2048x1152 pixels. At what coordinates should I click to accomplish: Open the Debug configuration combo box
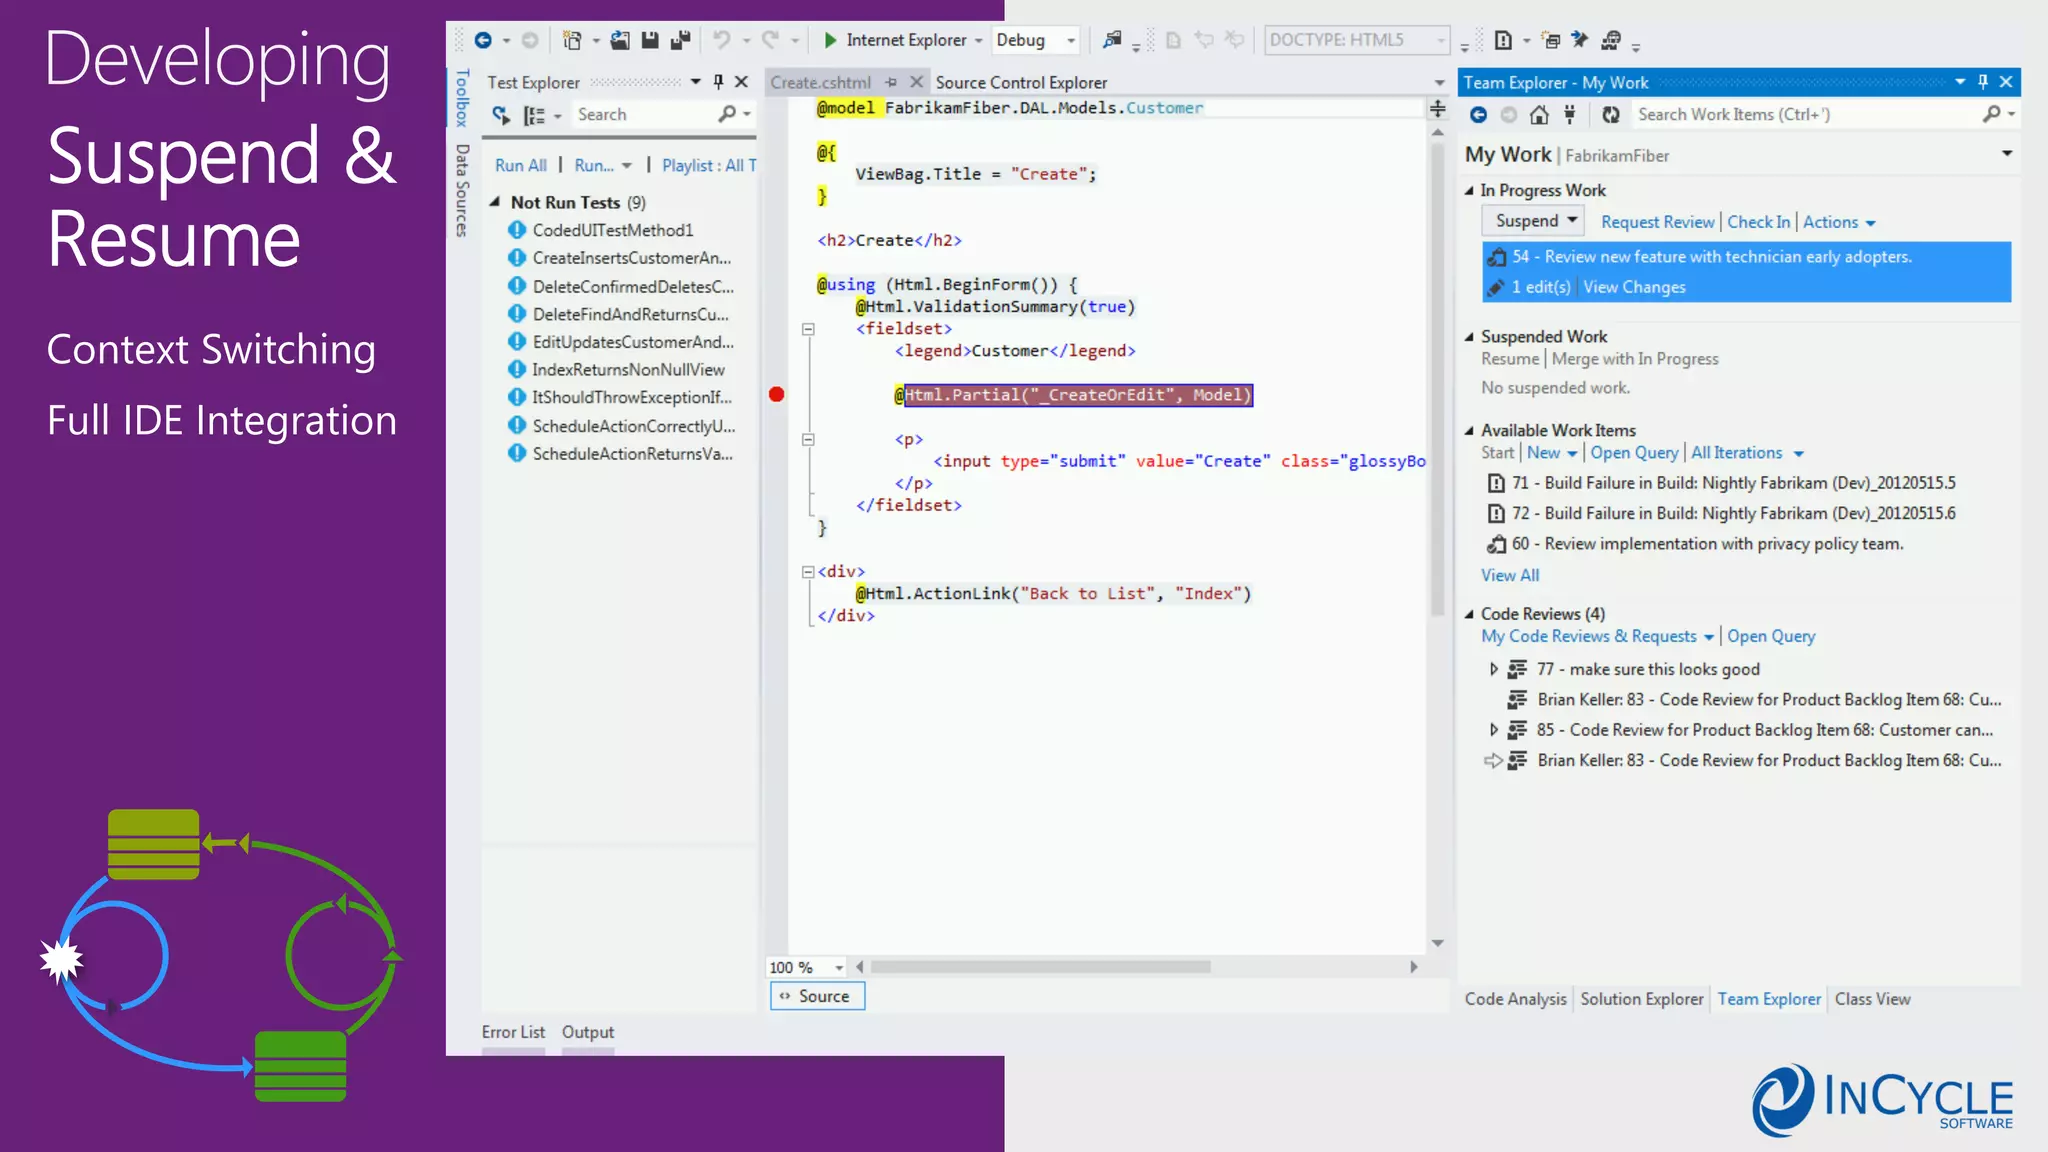pyautogui.click(x=1035, y=40)
